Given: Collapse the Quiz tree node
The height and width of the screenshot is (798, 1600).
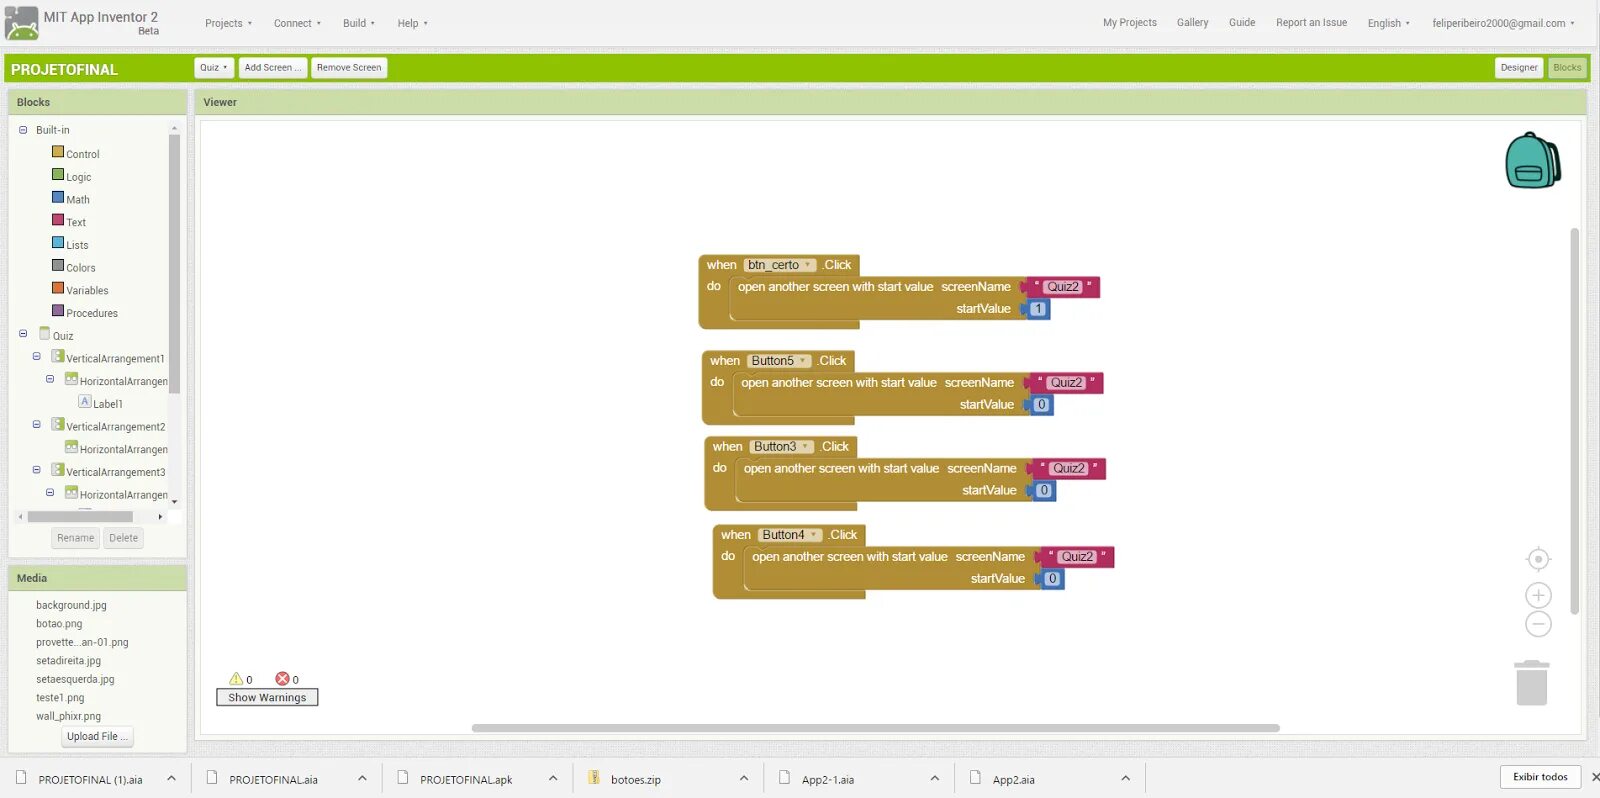Looking at the screenshot, I should tap(23, 334).
